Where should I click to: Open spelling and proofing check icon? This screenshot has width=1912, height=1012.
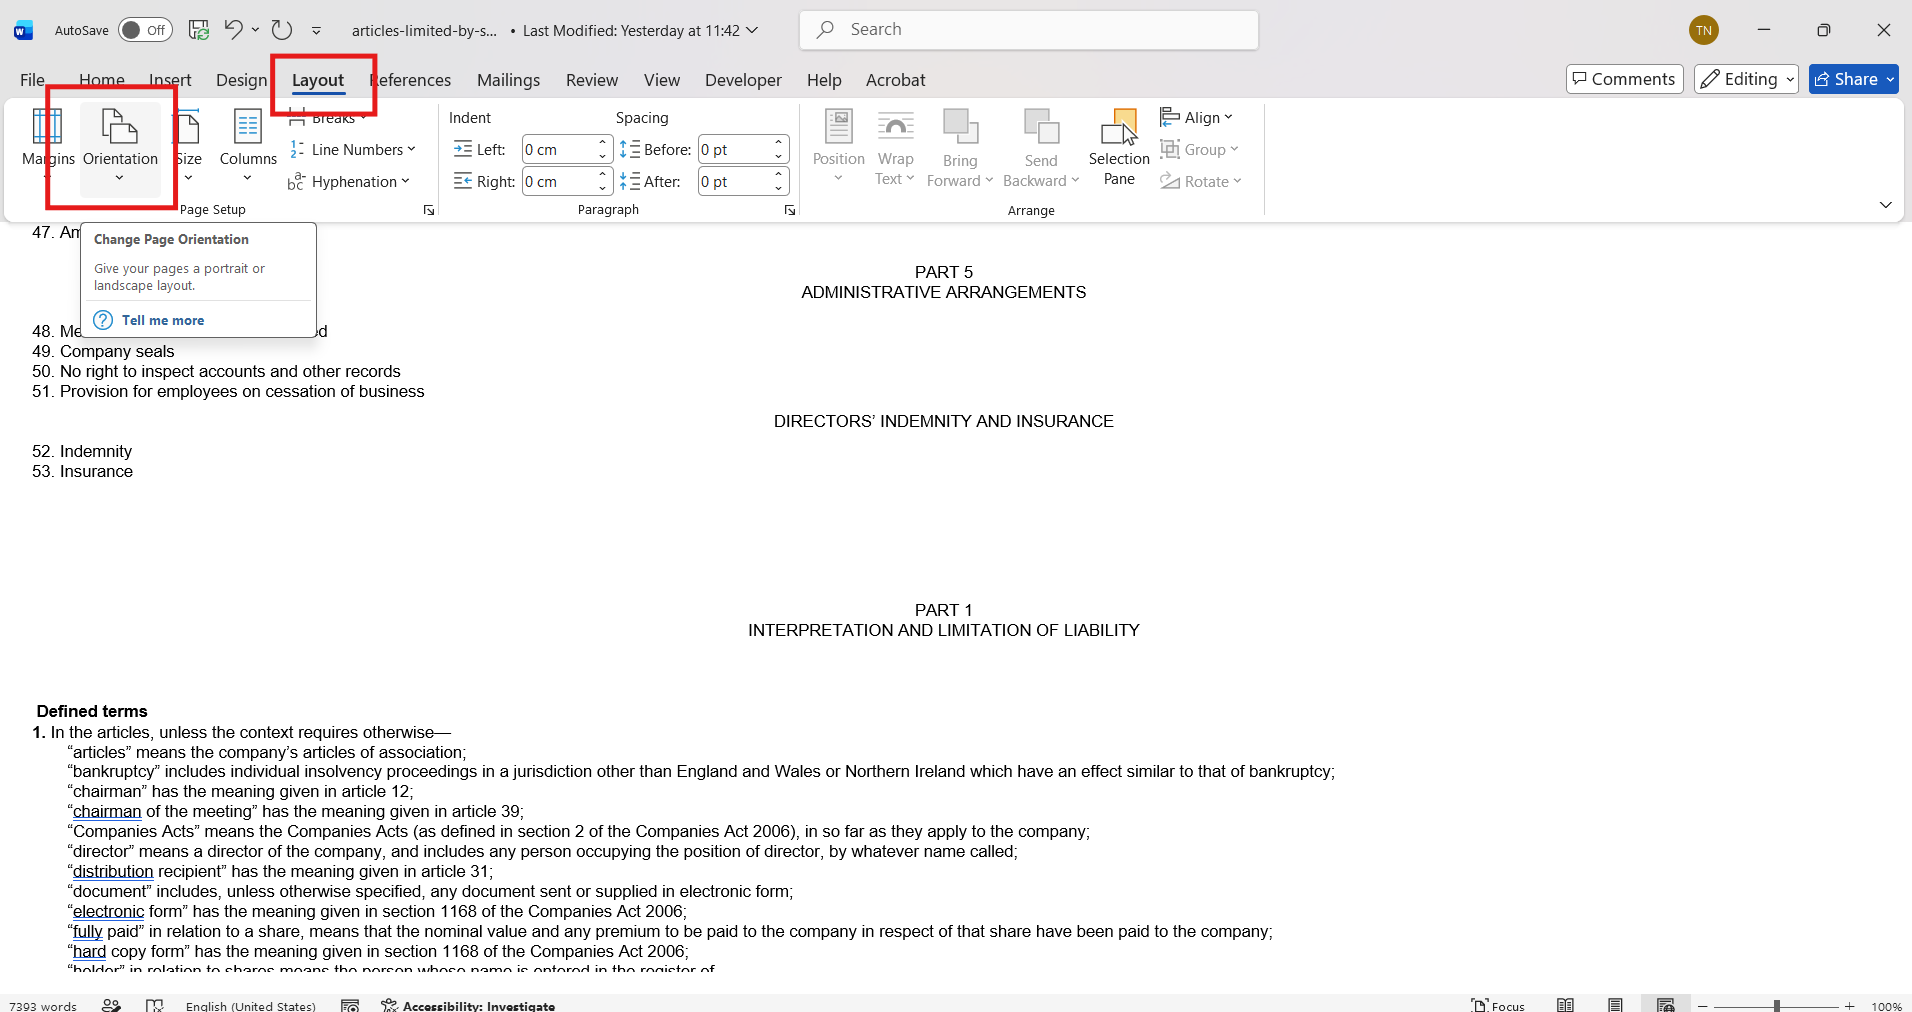click(x=154, y=1006)
